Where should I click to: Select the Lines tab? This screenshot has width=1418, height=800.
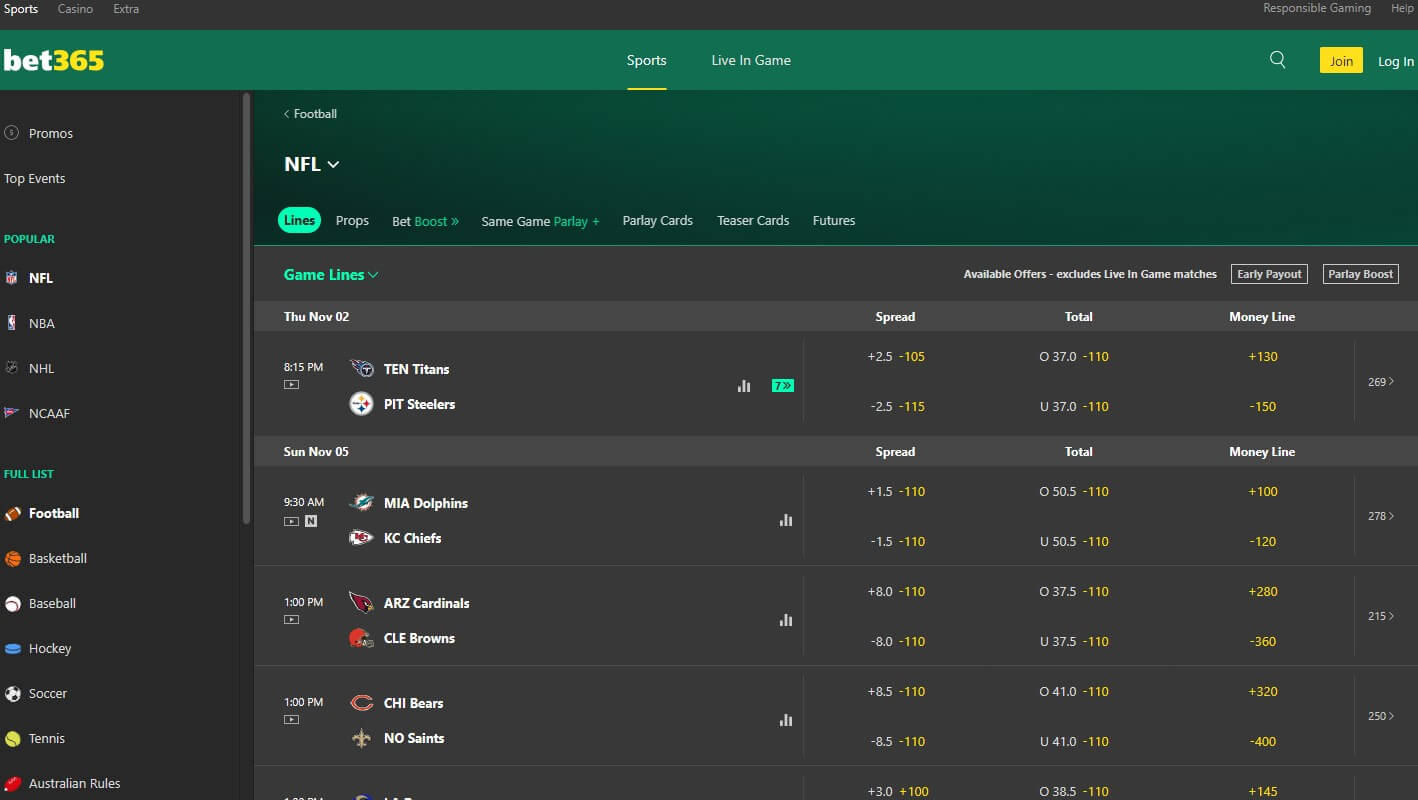pos(299,220)
